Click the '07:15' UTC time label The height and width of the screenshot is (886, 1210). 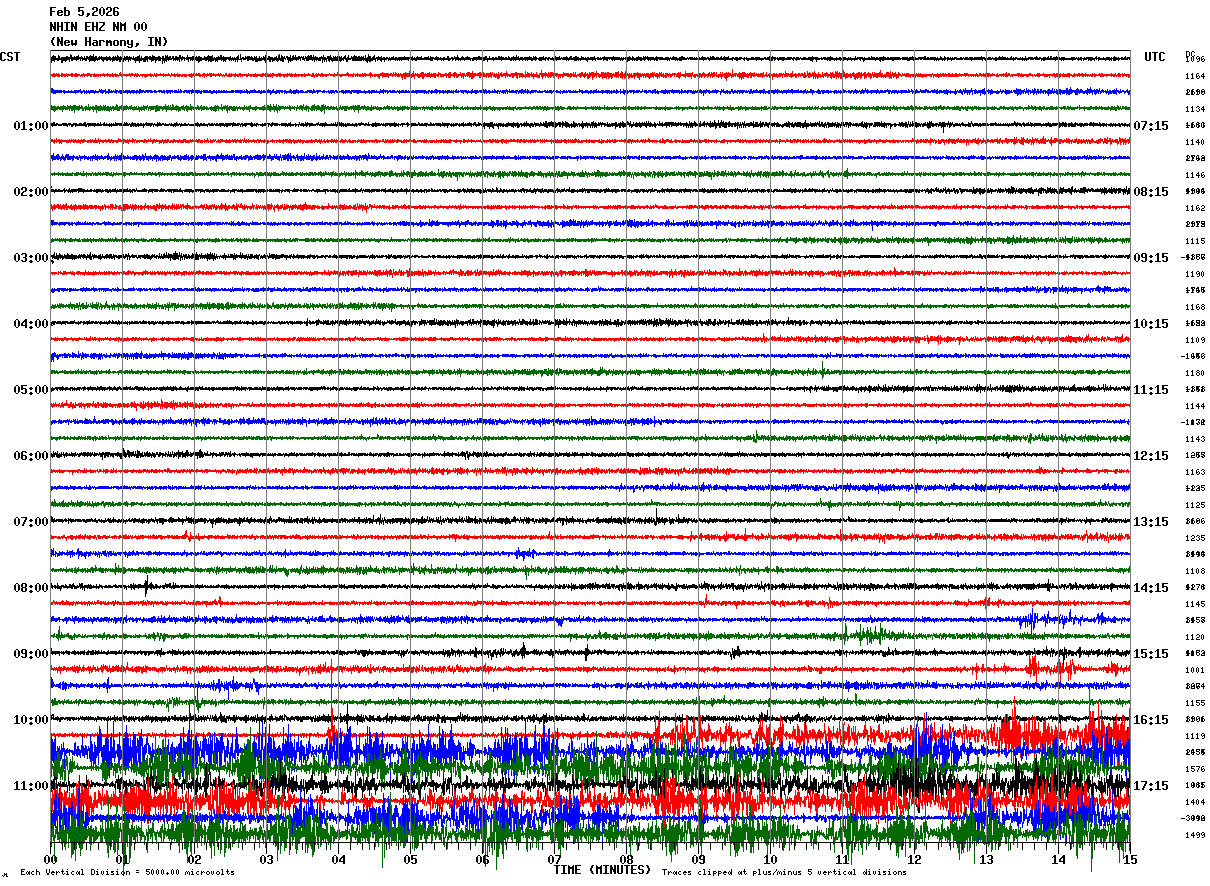tap(1151, 126)
